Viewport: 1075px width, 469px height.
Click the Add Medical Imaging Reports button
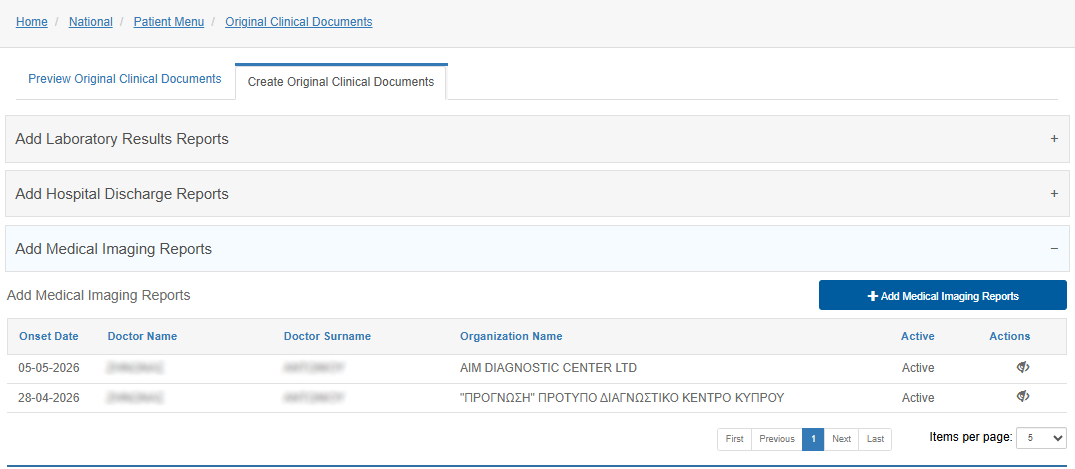tap(943, 296)
